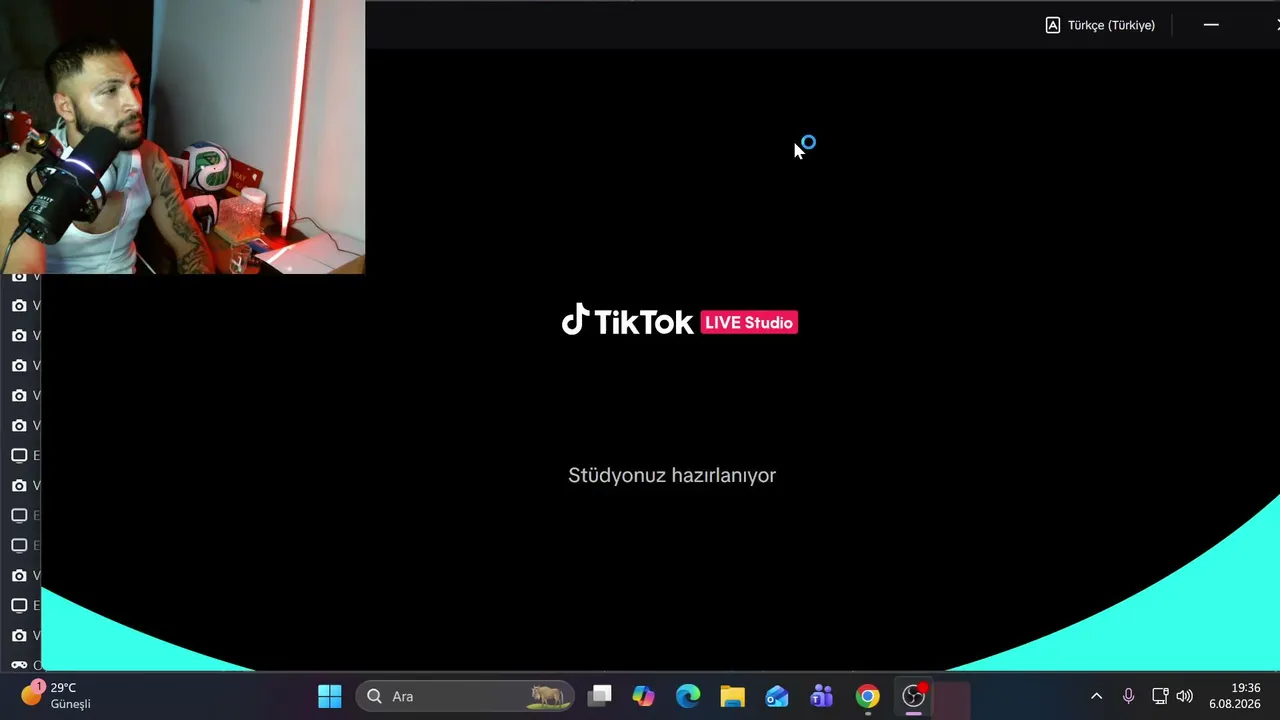Open Outlook from the taskbar
Screen dimensions: 1280x720
tap(777, 696)
